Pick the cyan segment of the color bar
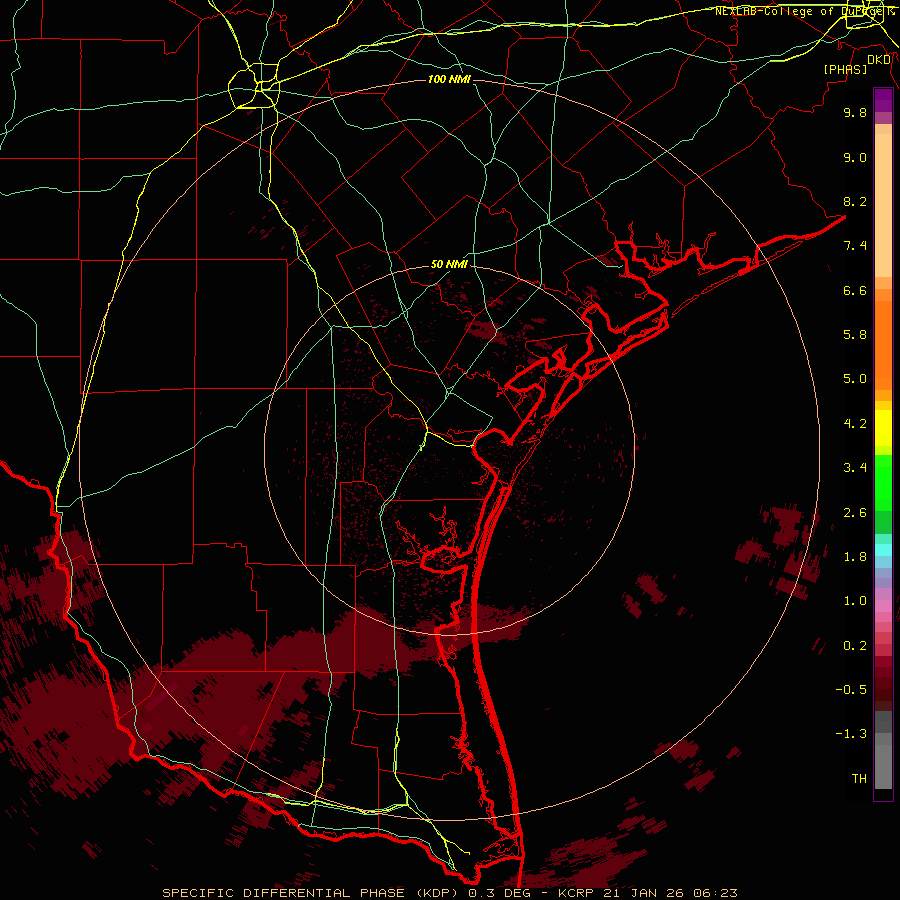This screenshot has height=900, width=900. point(883,550)
